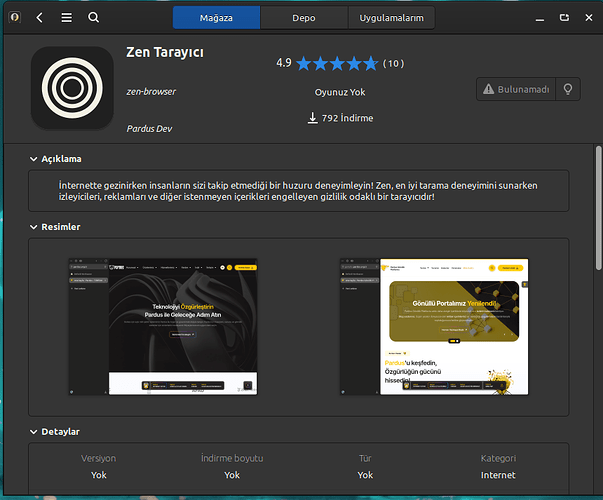The height and width of the screenshot is (500, 603).
Task: Collapse the Açıklama section
Action: point(33,159)
